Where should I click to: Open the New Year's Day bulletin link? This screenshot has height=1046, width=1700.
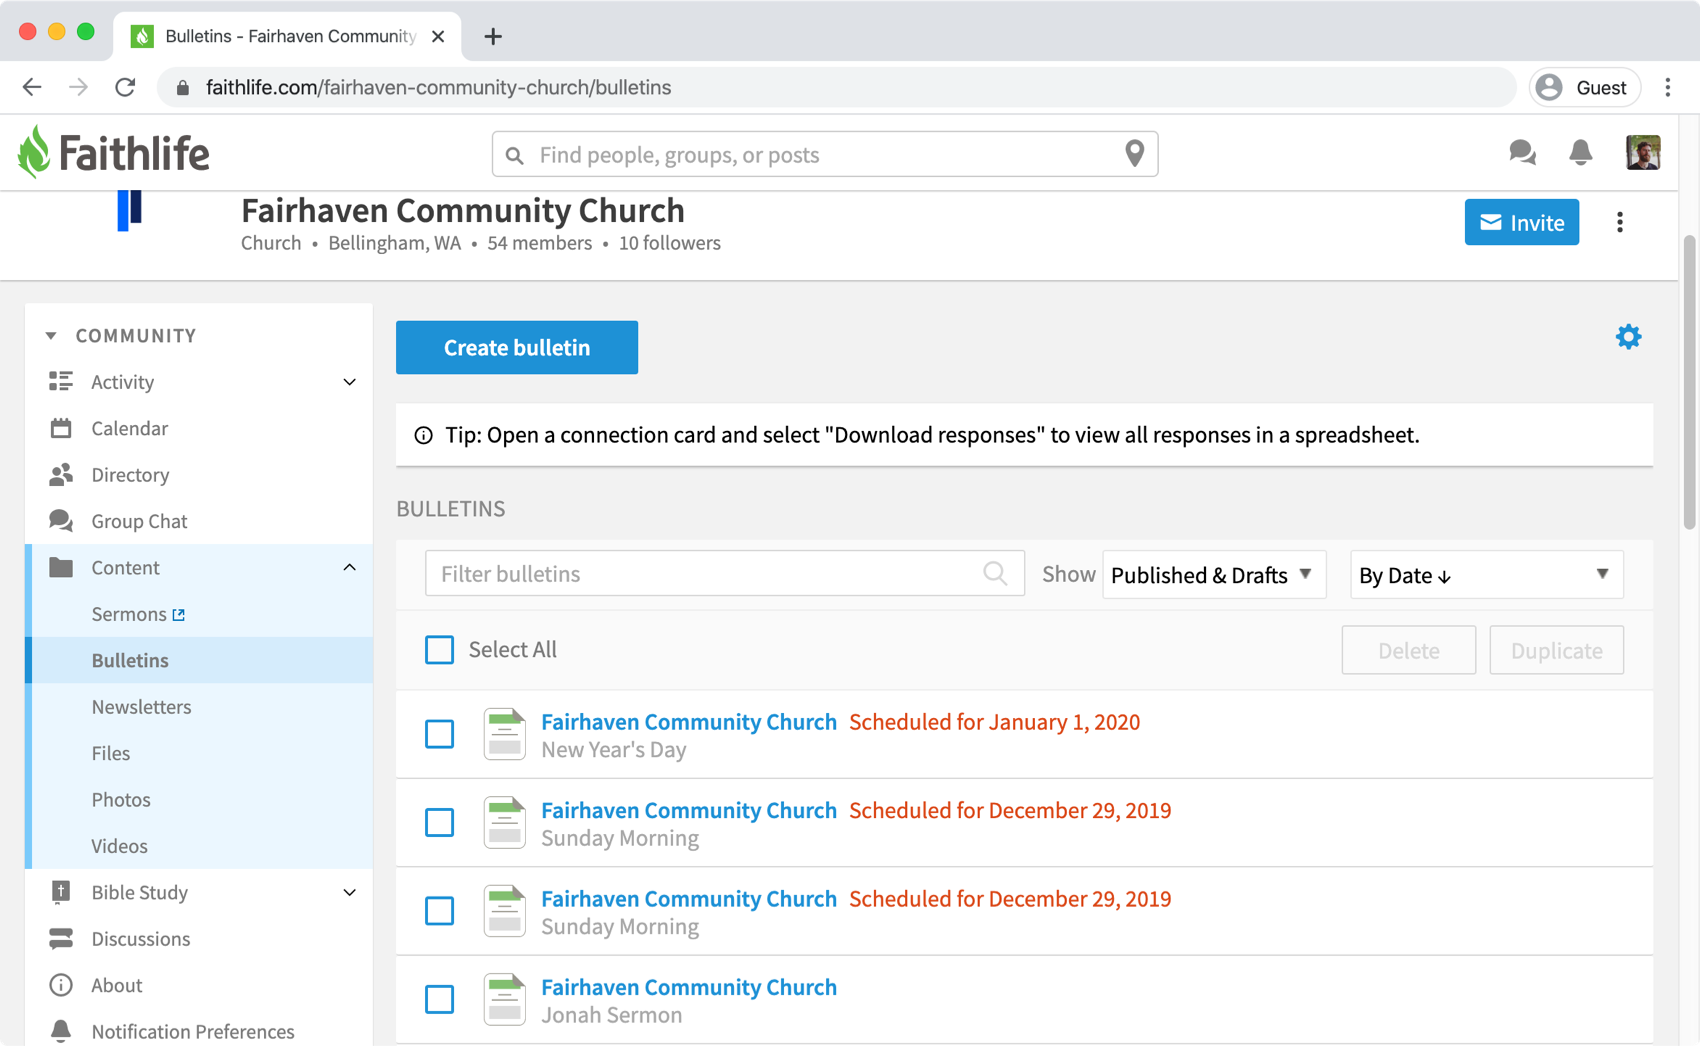point(689,722)
